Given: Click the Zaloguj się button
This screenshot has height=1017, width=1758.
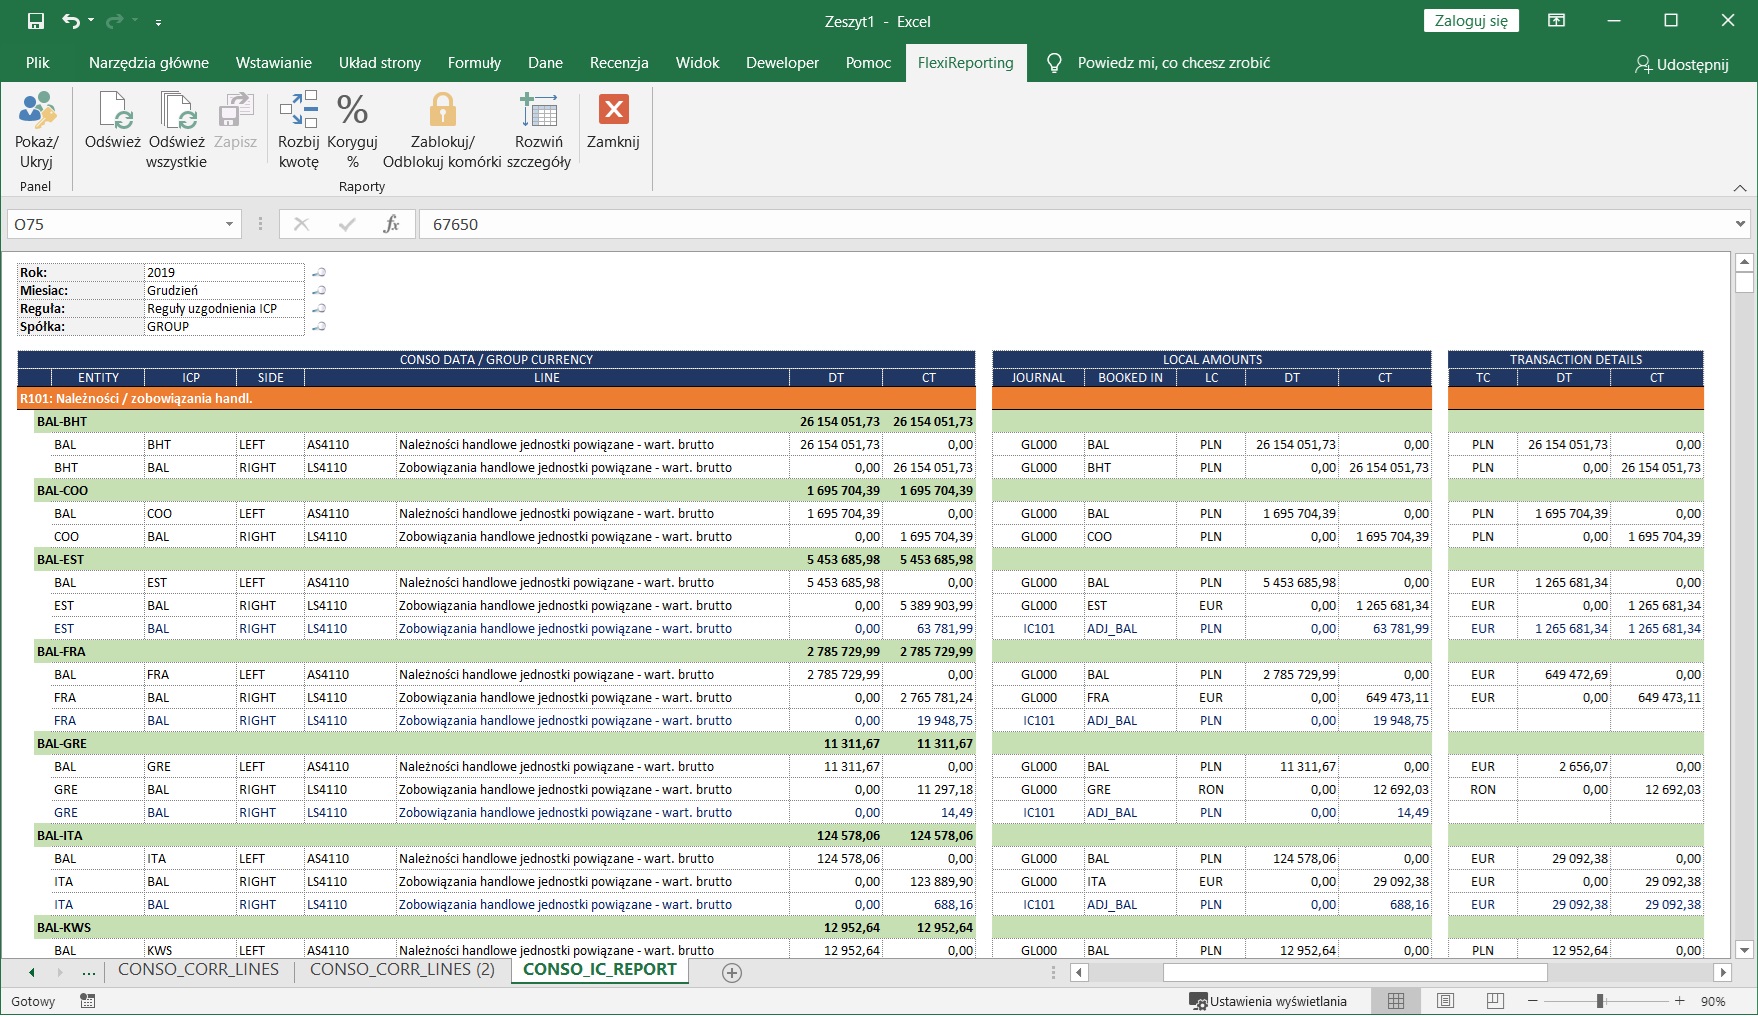Looking at the screenshot, I should tap(1470, 21).
